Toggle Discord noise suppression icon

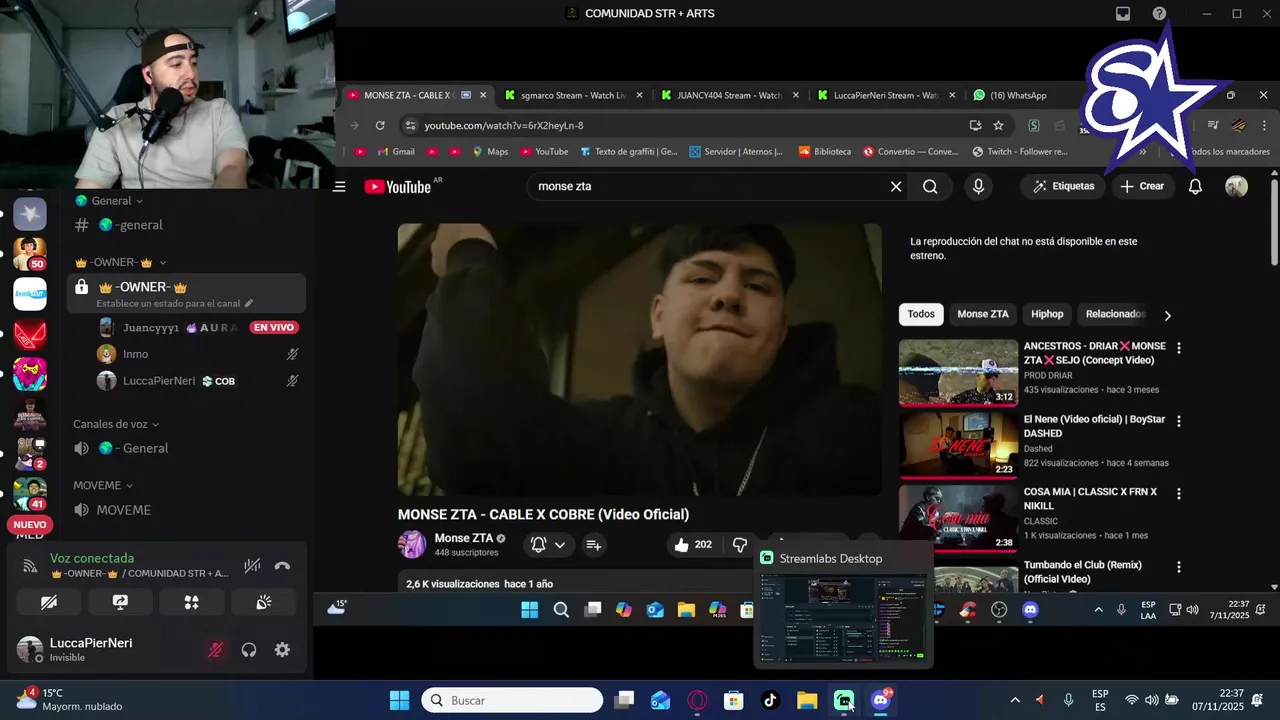[252, 566]
